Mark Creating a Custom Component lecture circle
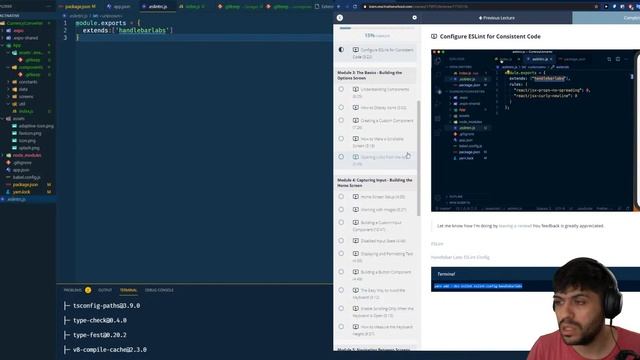 coord(341,120)
